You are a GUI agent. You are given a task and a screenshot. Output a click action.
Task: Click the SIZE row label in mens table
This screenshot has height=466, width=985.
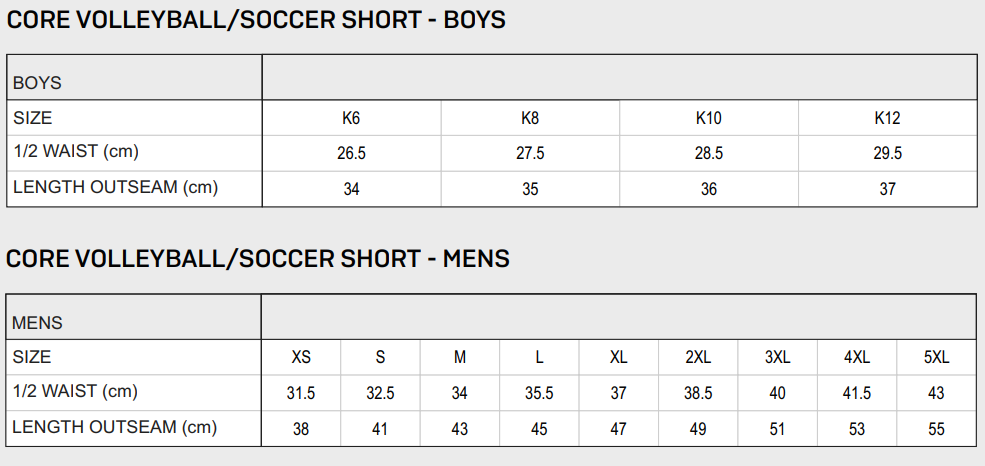[x=32, y=356]
